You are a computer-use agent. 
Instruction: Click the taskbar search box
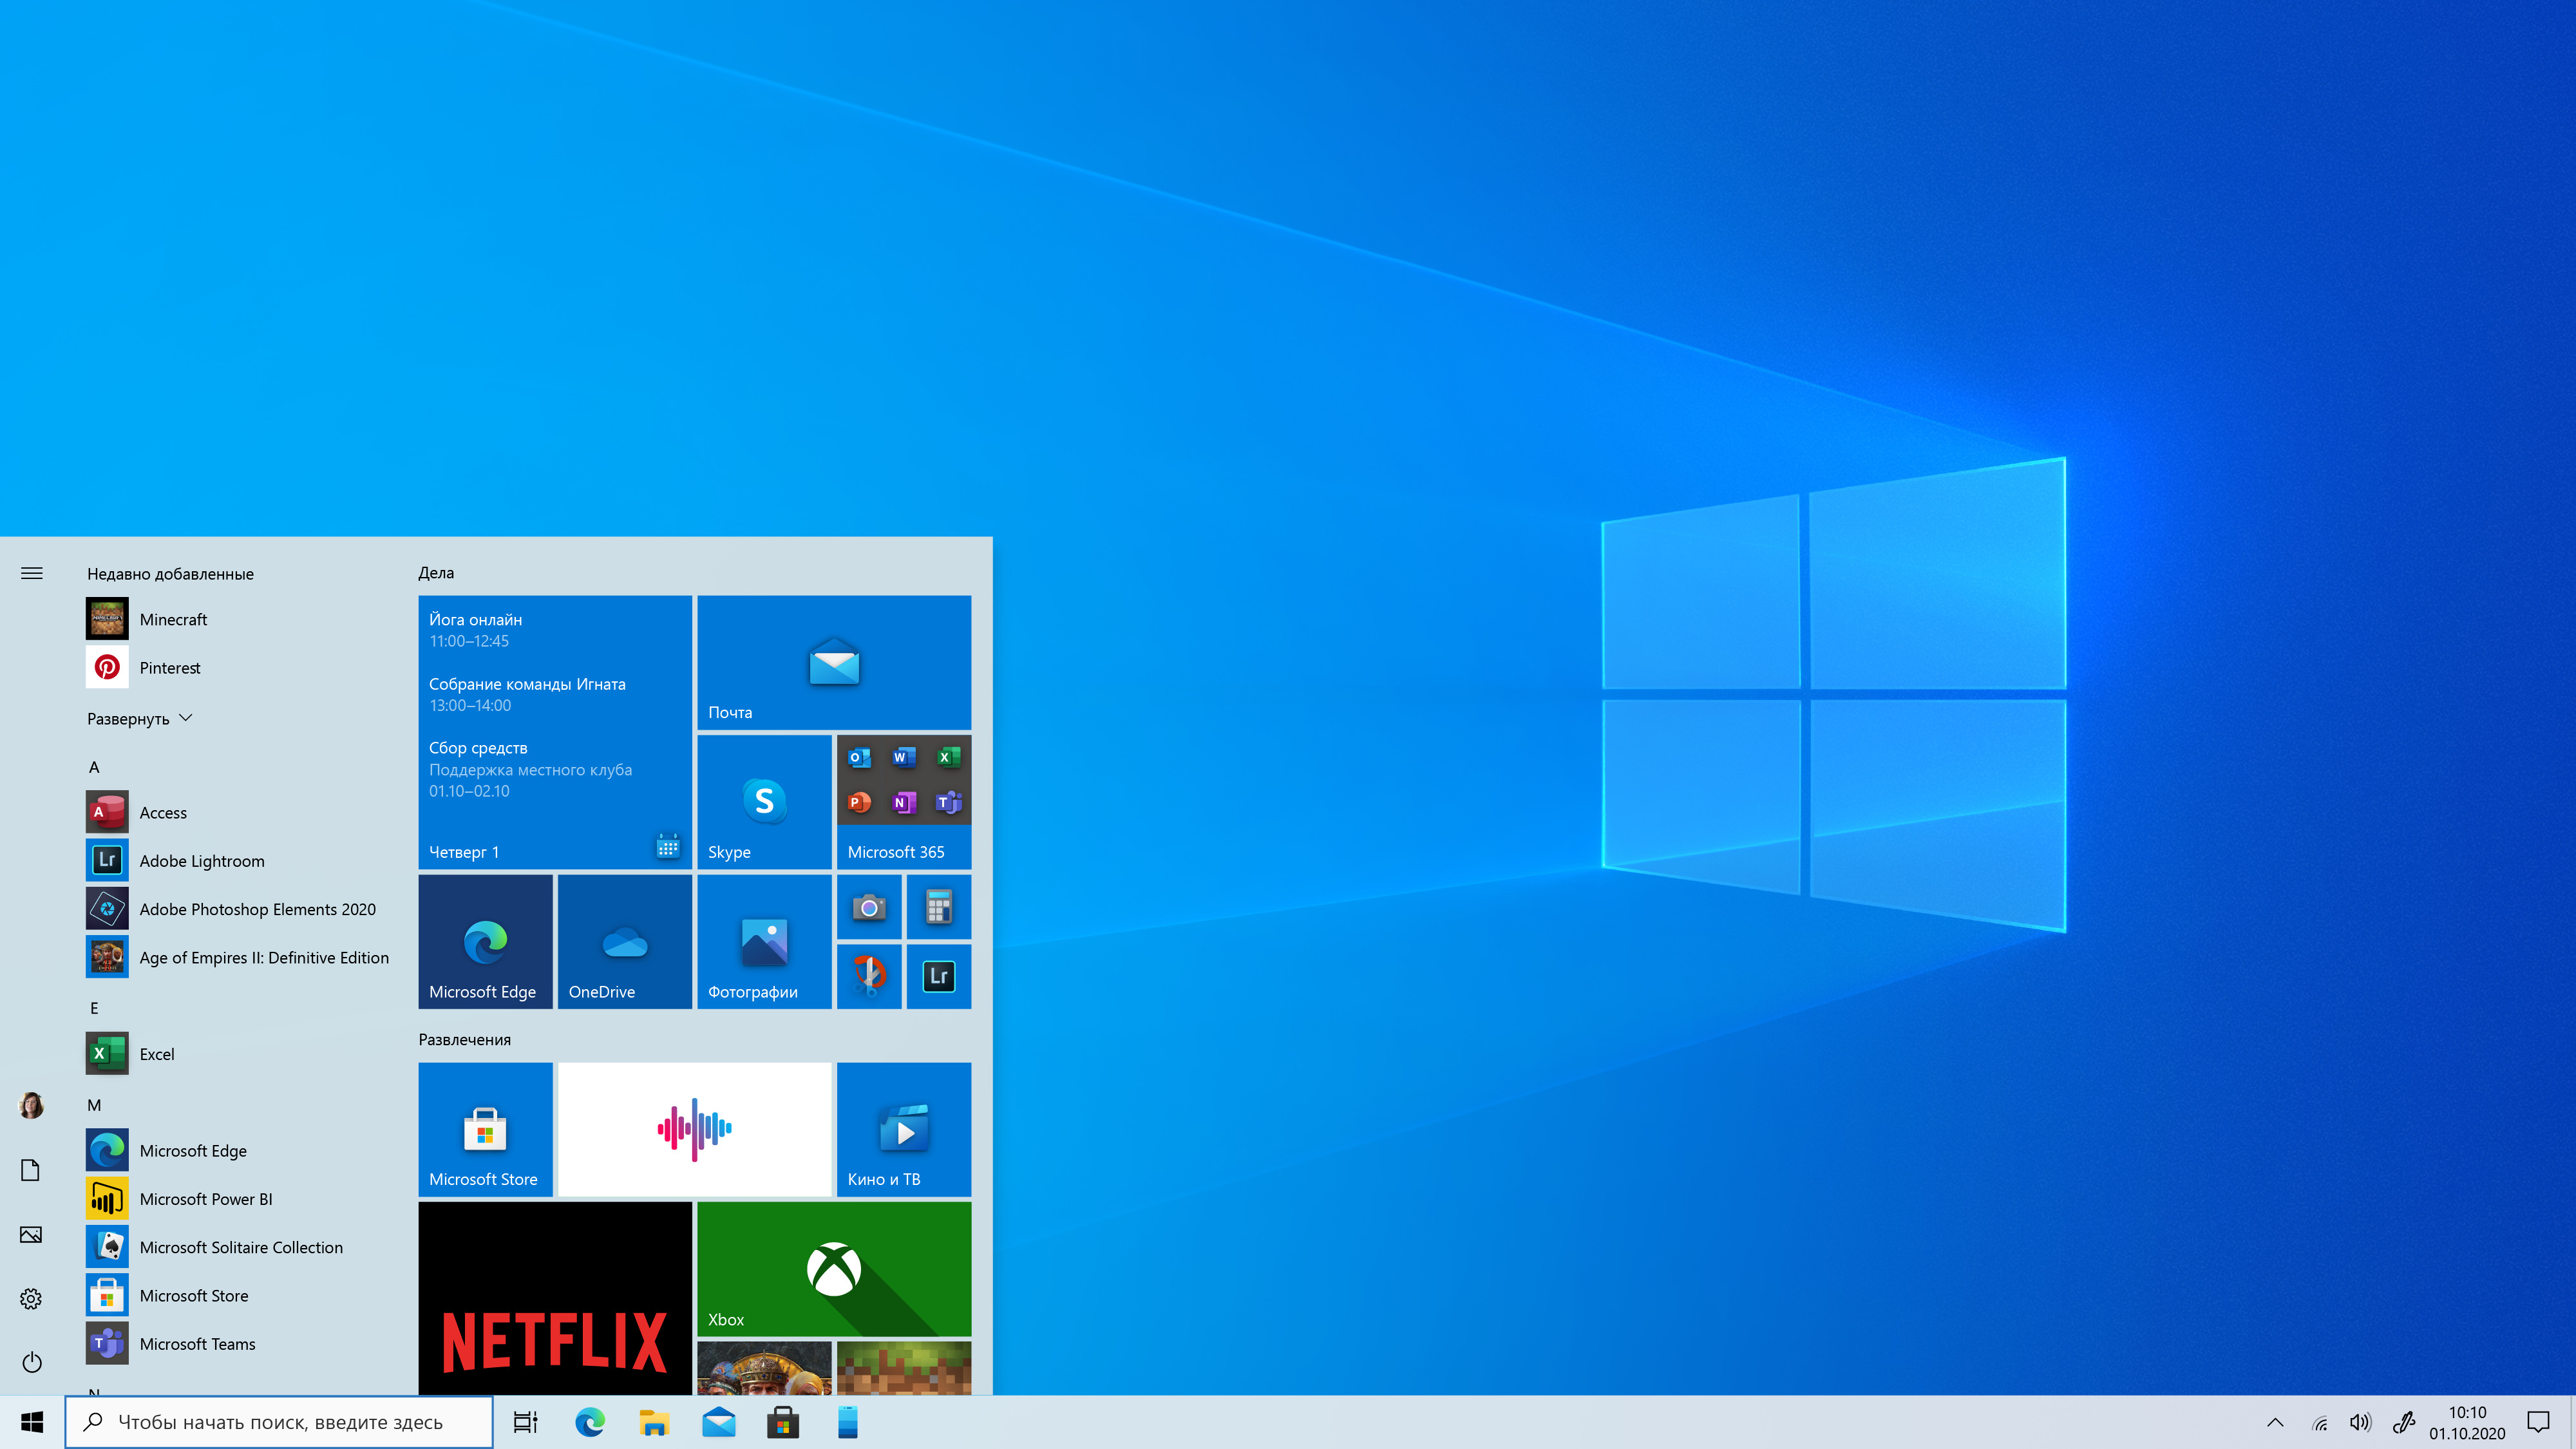click(x=280, y=1422)
